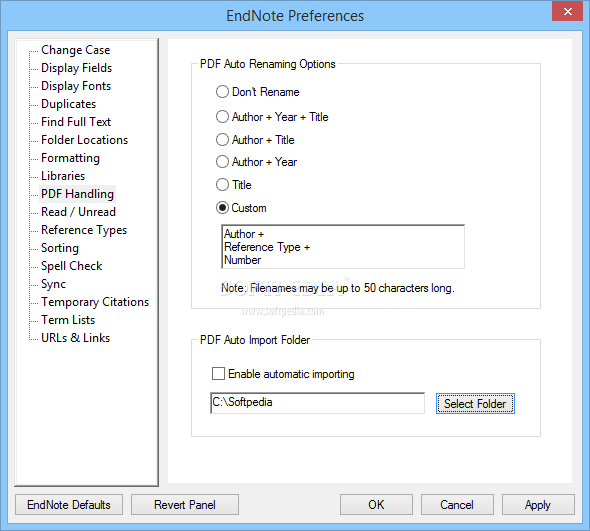Open Formatting preferences
The height and width of the screenshot is (531, 590).
(70, 158)
